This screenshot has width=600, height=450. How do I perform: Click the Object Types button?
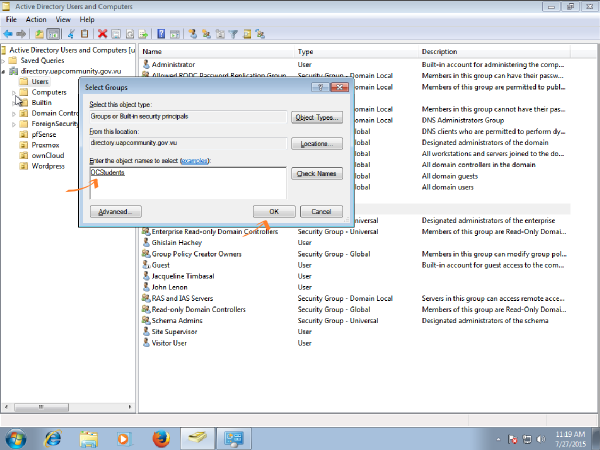(317, 117)
